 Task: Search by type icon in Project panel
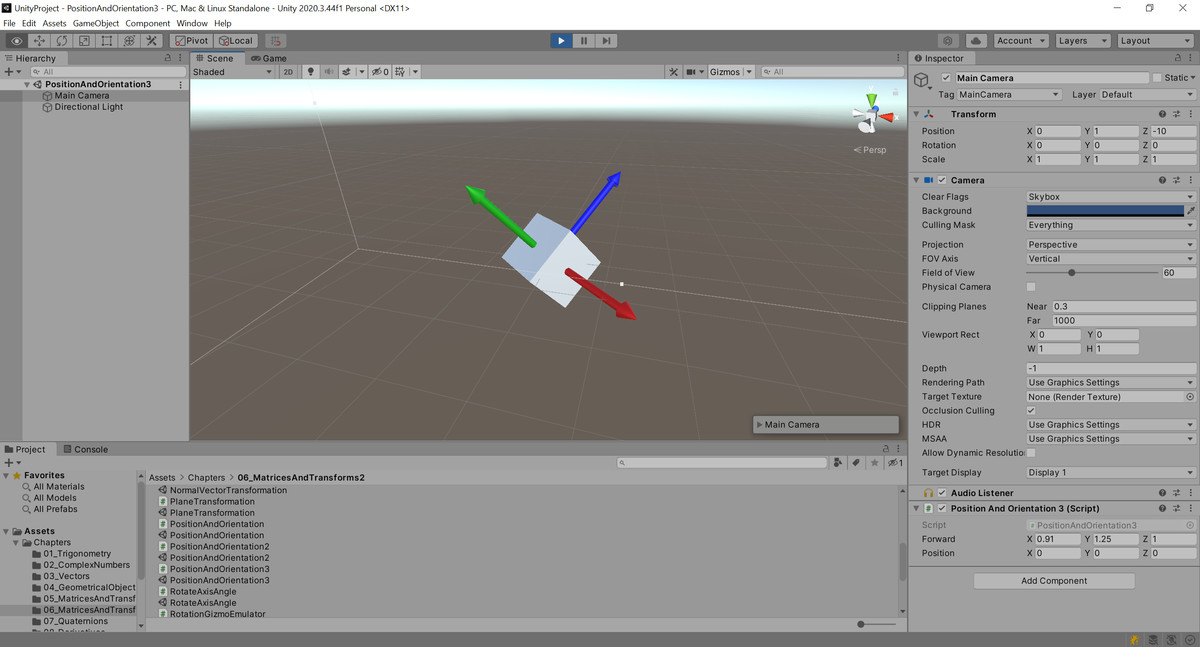(x=837, y=463)
